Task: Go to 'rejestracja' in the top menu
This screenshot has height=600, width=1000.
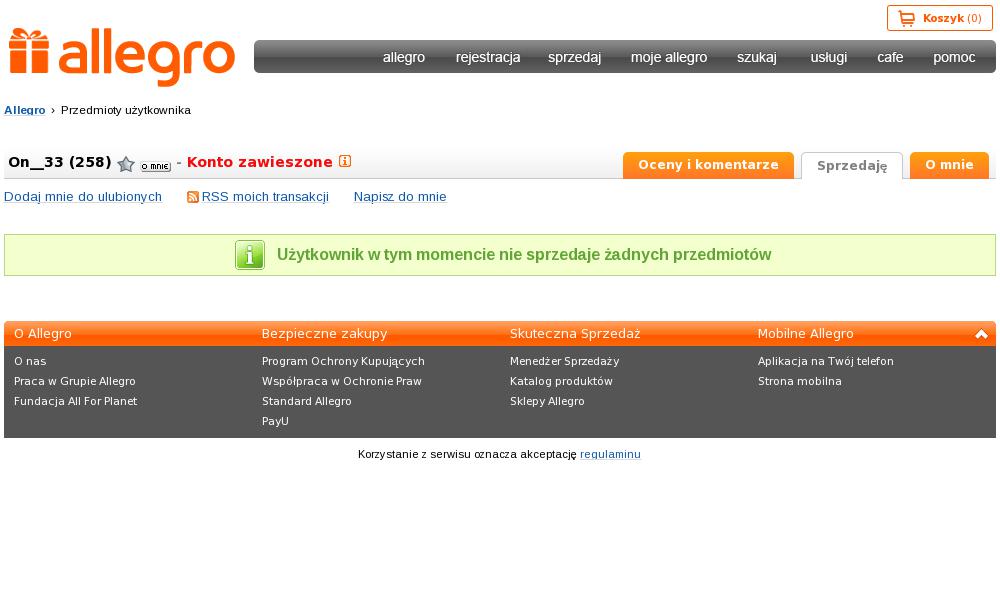Action: click(x=488, y=57)
